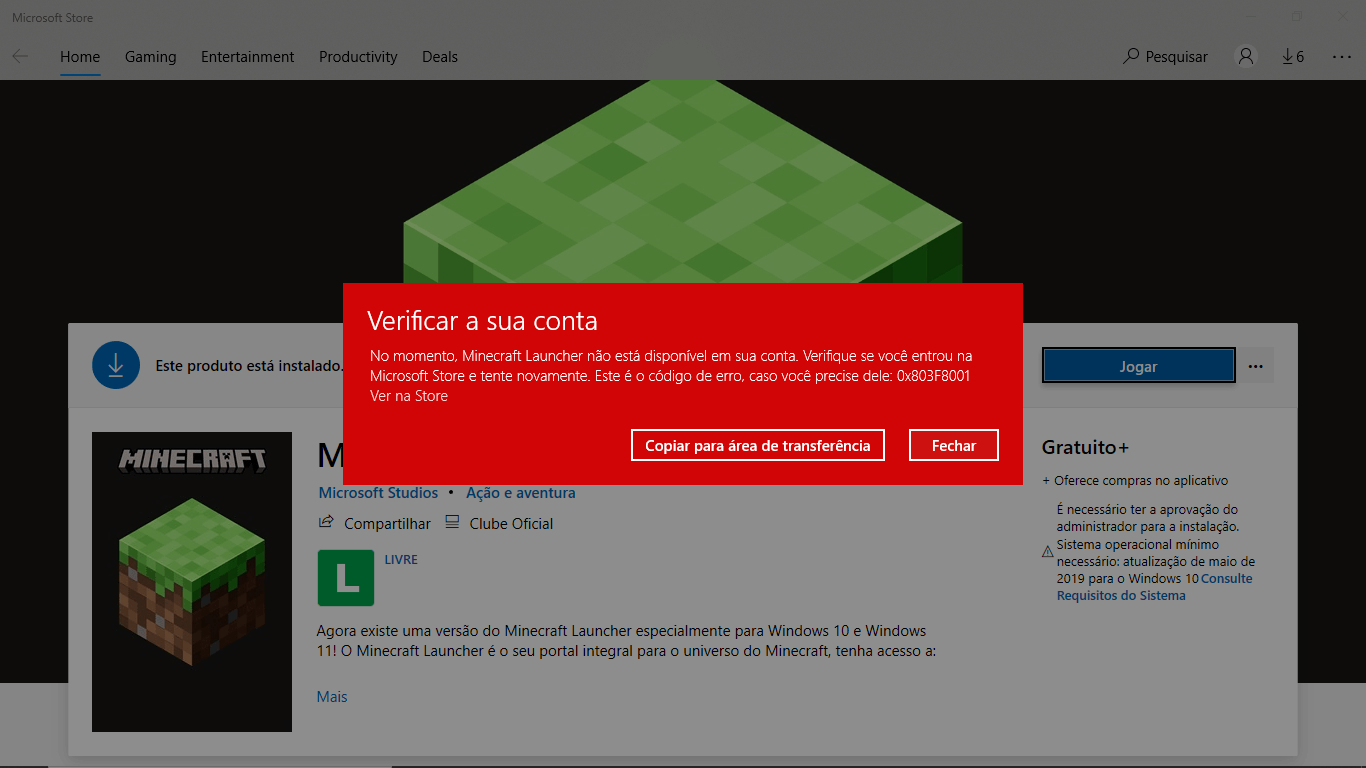Open Consulte Requisitos do Sistema link
Screen dimensions: 1366x768
[x=1155, y=587]
